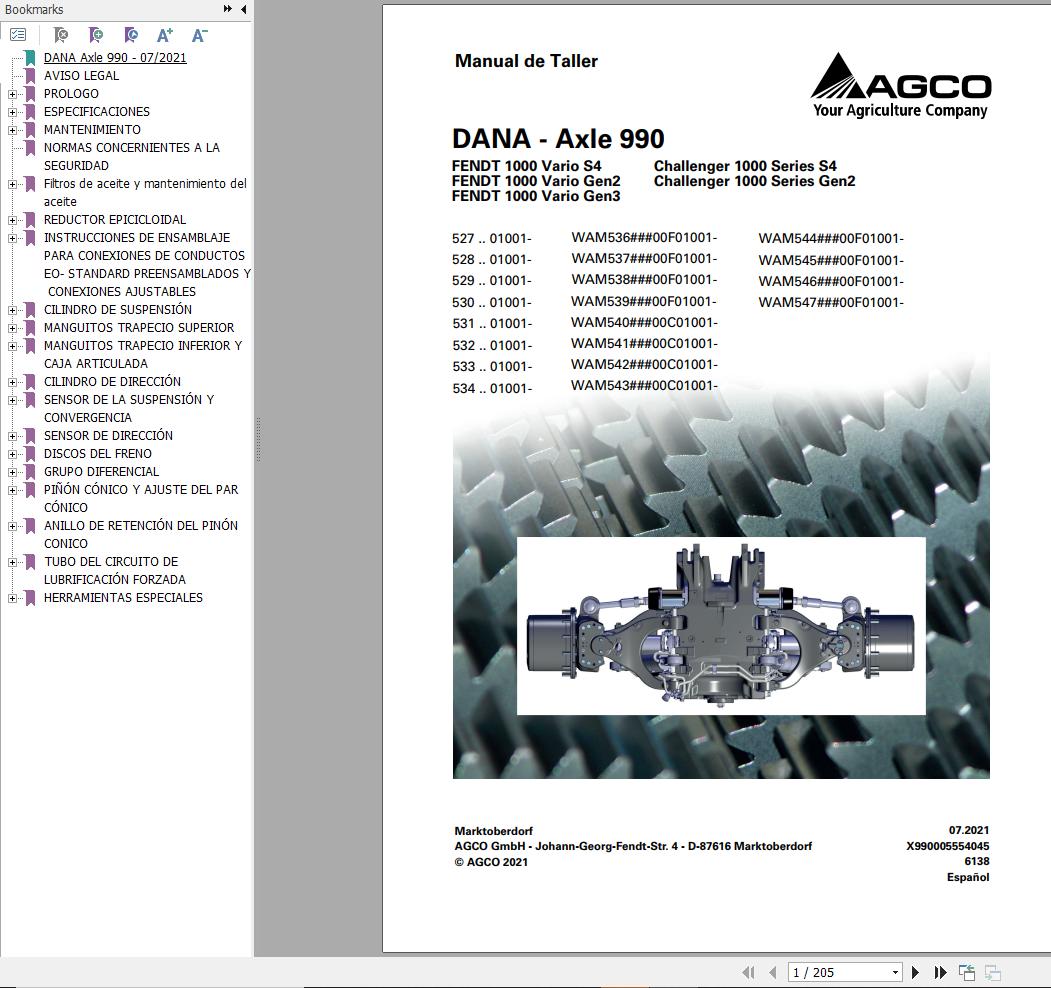Expand the ESPECIFICACIONES bookmark

click(x=10, y=111)
